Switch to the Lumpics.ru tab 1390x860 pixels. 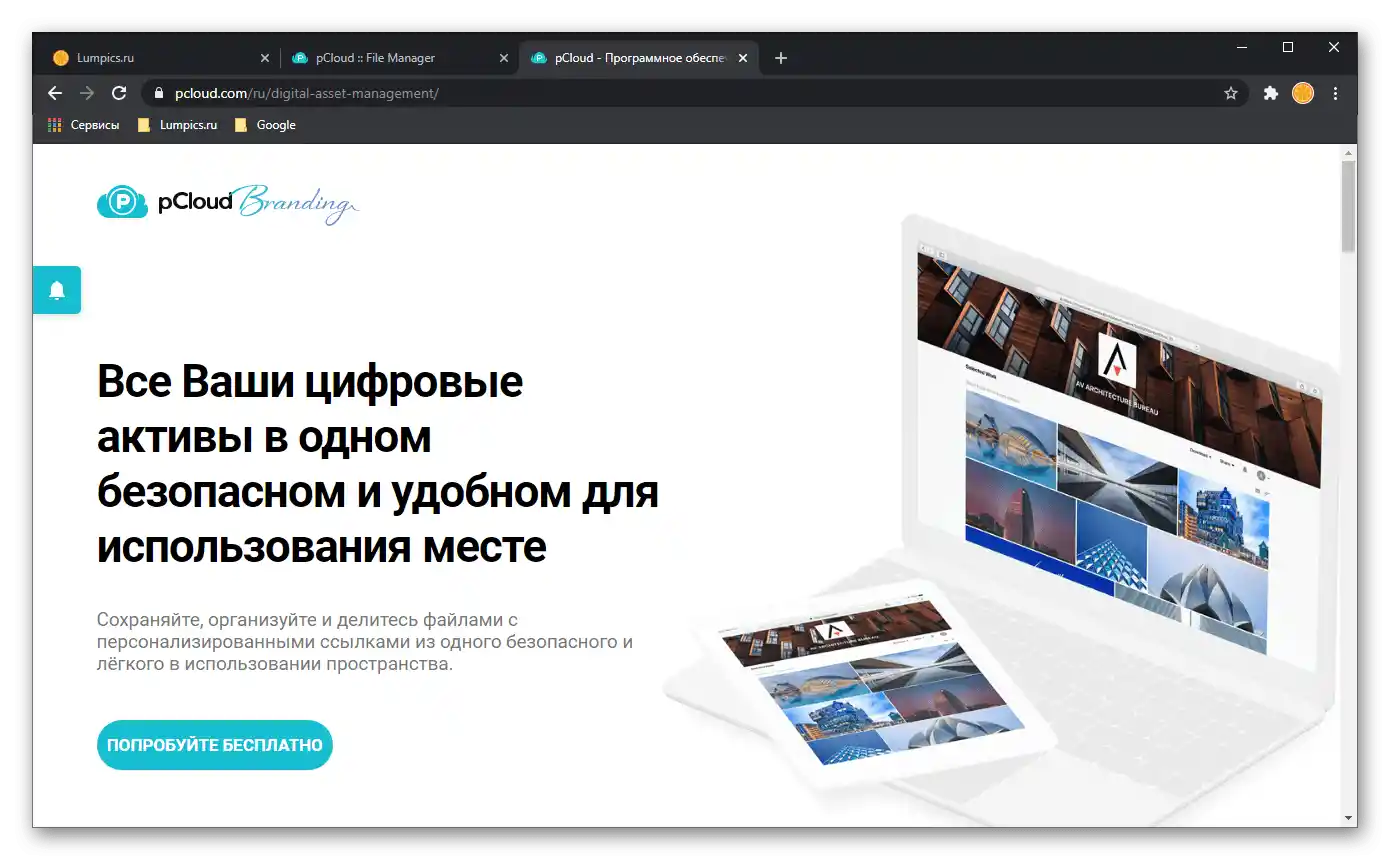[160, 58]
